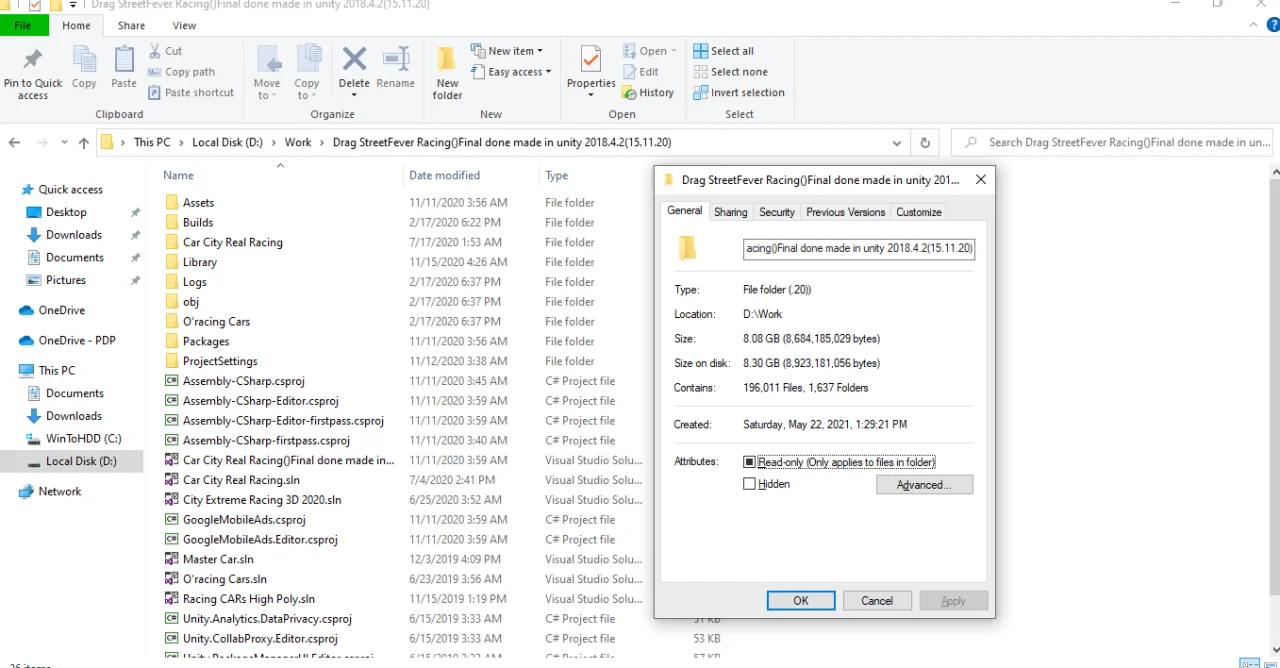
Task: Open the Easy access dropdown
Action: [548, 72]
